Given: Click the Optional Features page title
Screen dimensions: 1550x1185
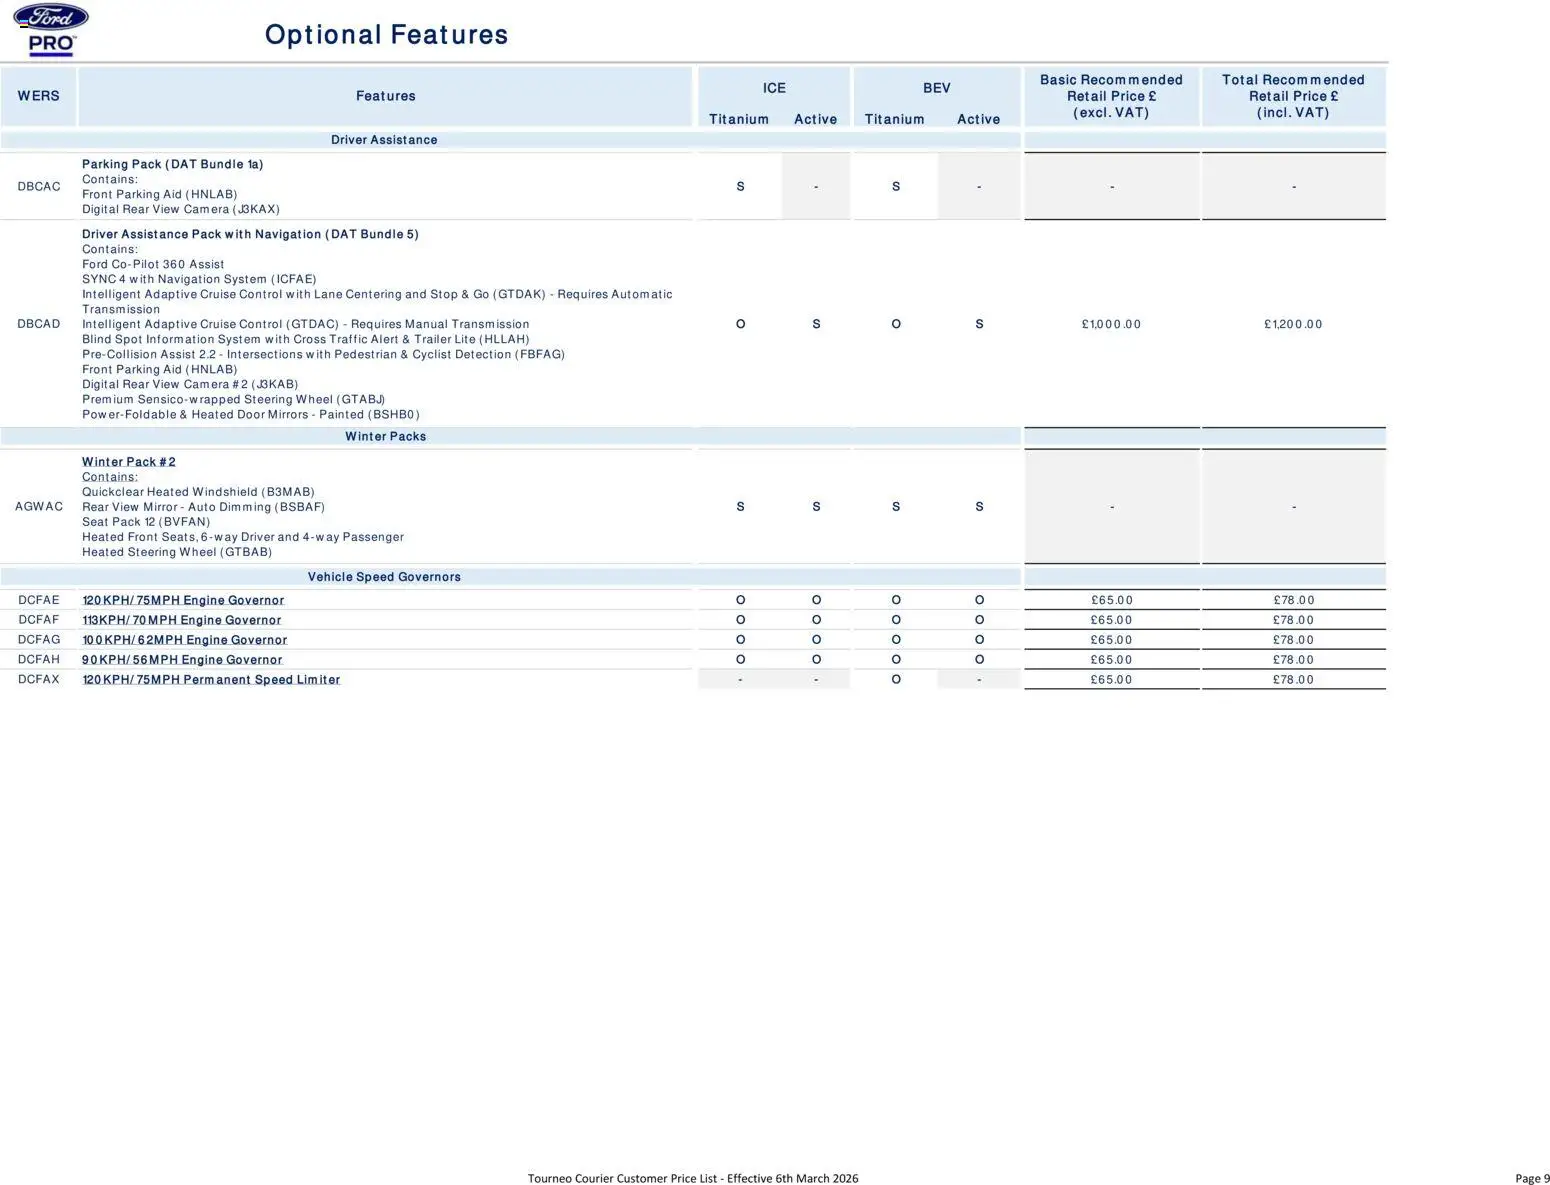Looking at the screenshot, I should [x=386, y=35].
